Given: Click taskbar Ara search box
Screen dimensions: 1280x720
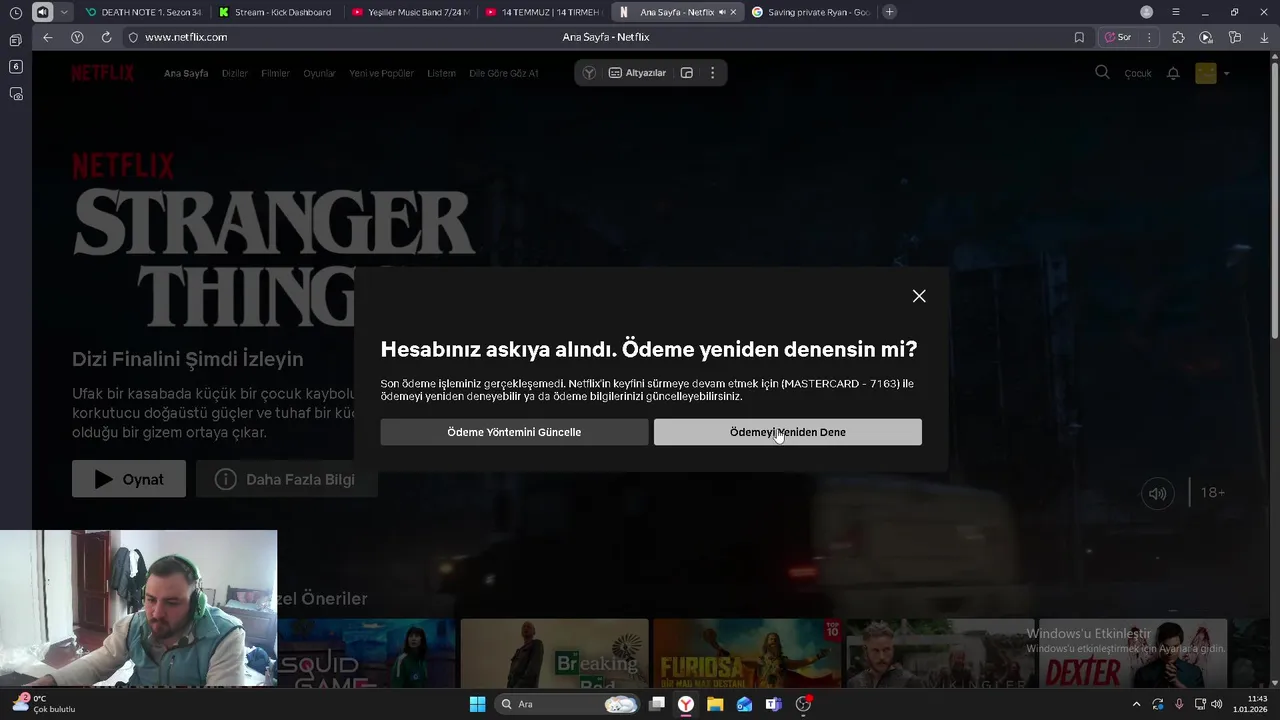Looking at the screenshot, I should 567,704.
